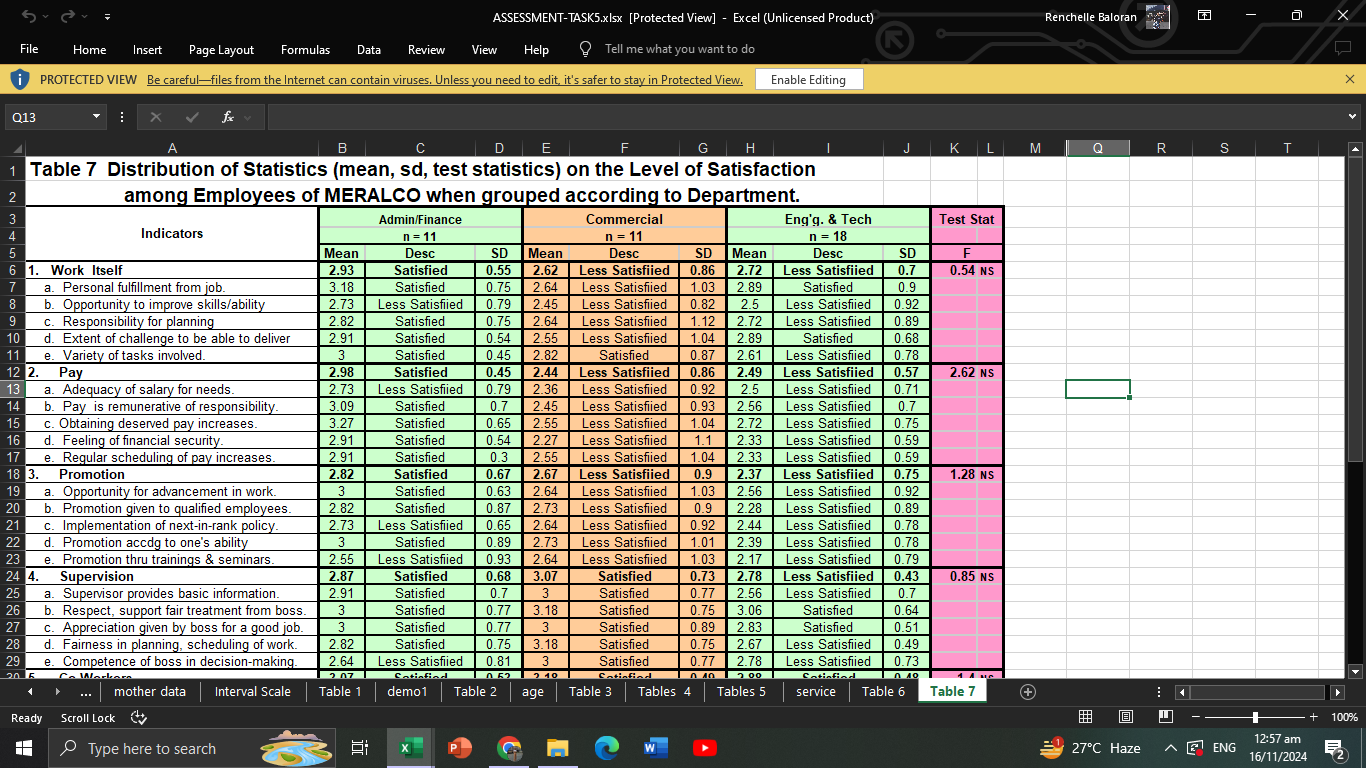1366x768 pixels.
Task: Click the formula bar Enter checkmark icon
Action: click(x=192, y=117)
